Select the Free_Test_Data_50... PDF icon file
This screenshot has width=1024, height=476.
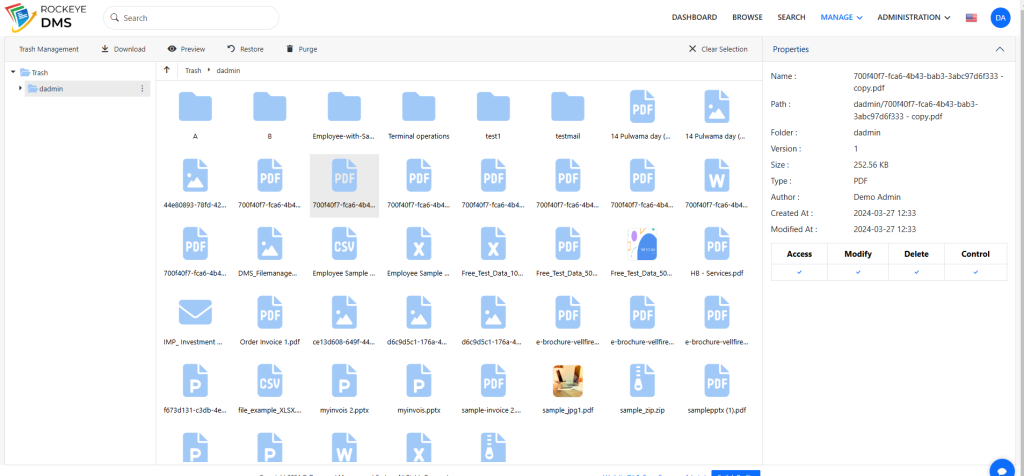tap(568, 252)
